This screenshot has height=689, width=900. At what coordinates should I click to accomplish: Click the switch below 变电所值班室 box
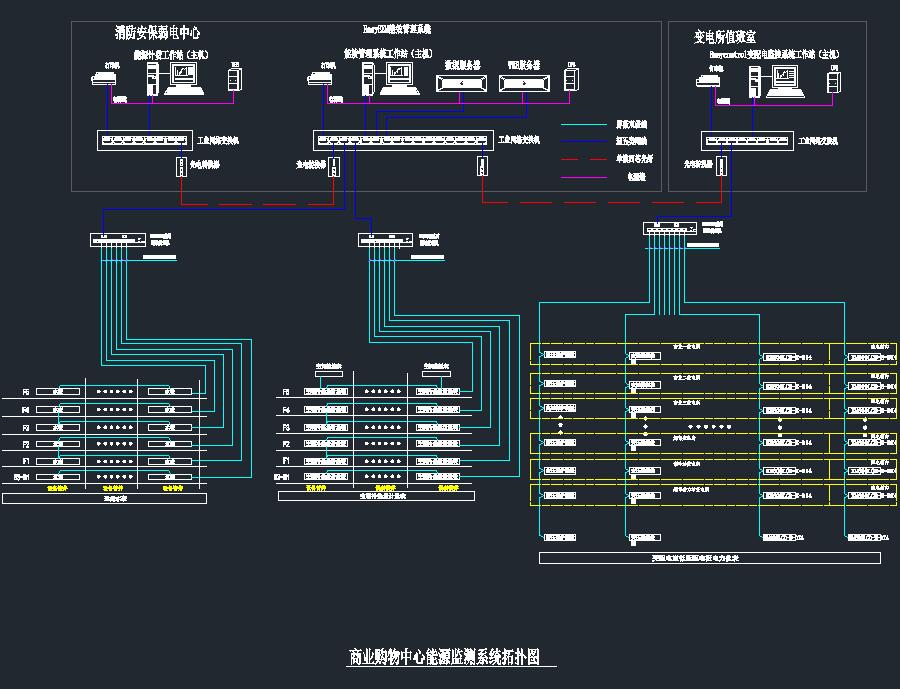(x=670, y=228)
